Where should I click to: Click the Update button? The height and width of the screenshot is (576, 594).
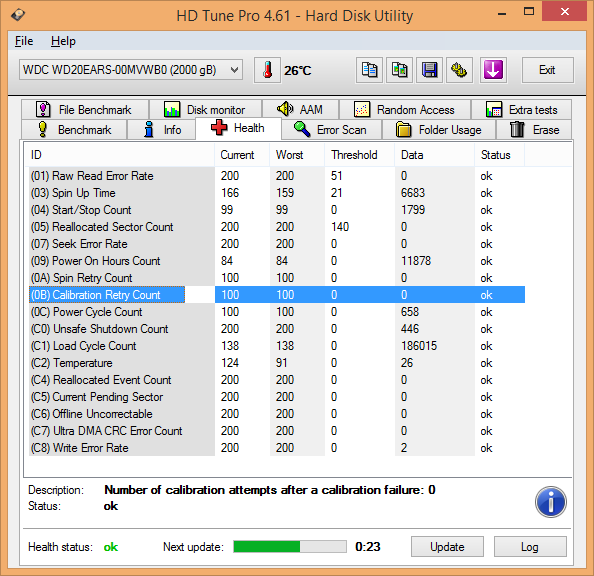(x=447, y=546)
